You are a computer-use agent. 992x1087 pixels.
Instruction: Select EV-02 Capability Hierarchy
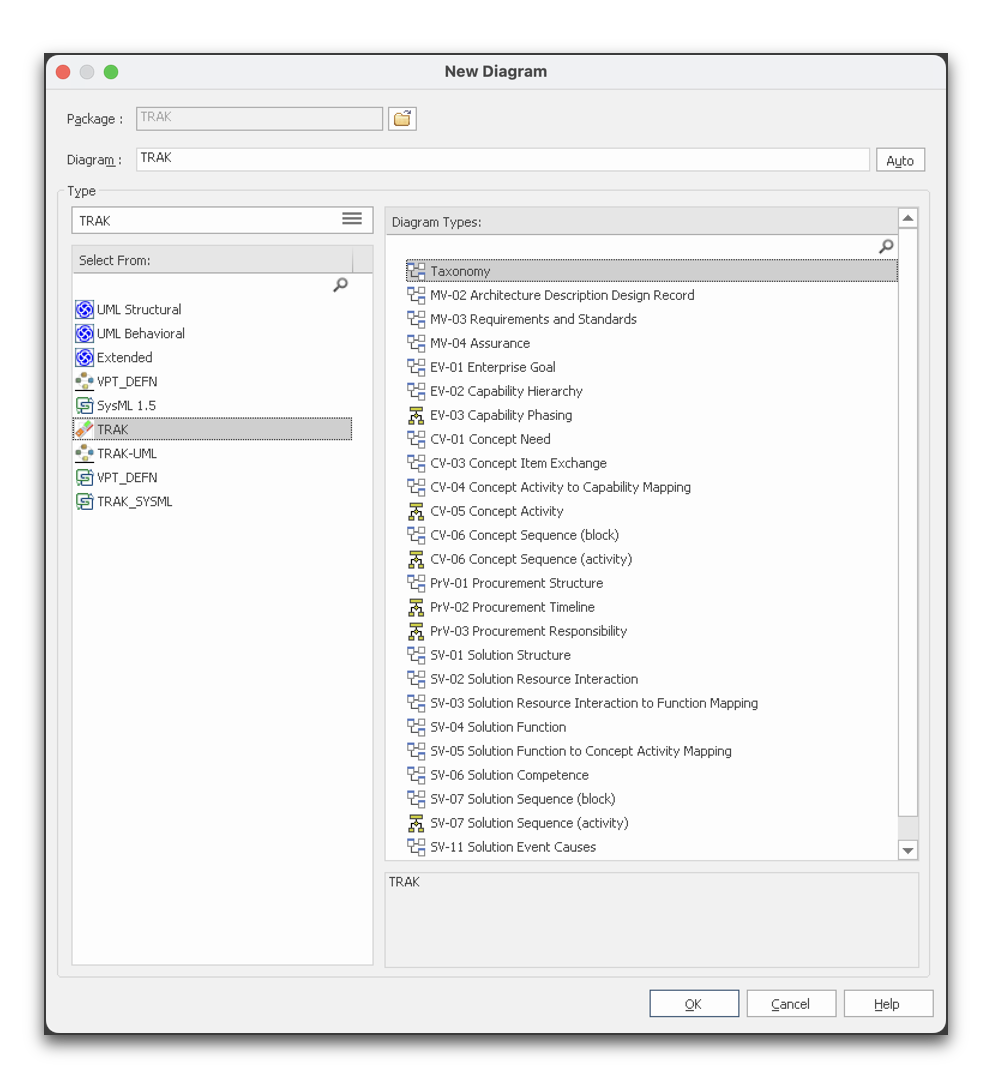point(506,392)
